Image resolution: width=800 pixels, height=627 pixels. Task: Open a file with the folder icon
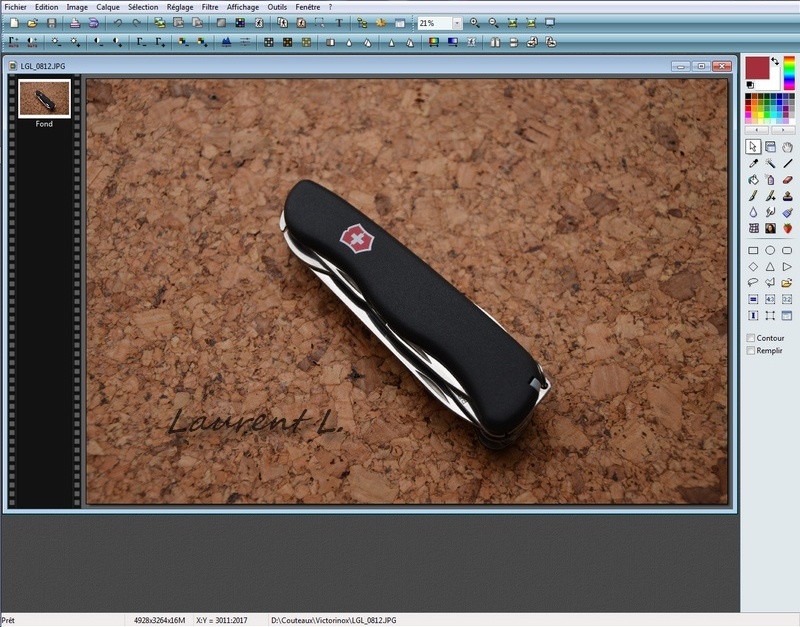(33, 23)
